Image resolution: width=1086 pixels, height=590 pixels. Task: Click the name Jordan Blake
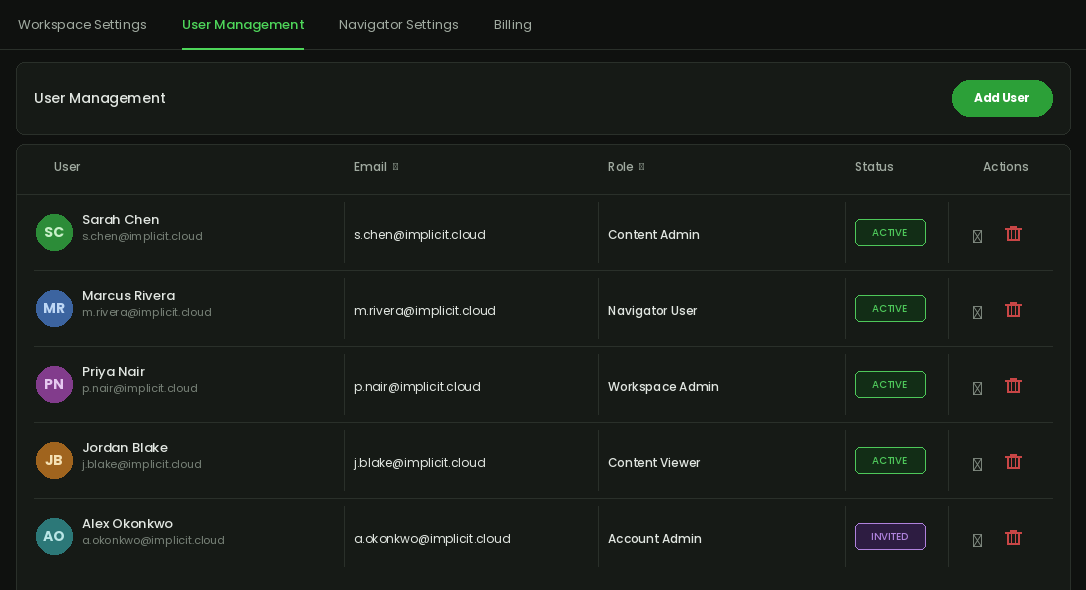(125, 448)
